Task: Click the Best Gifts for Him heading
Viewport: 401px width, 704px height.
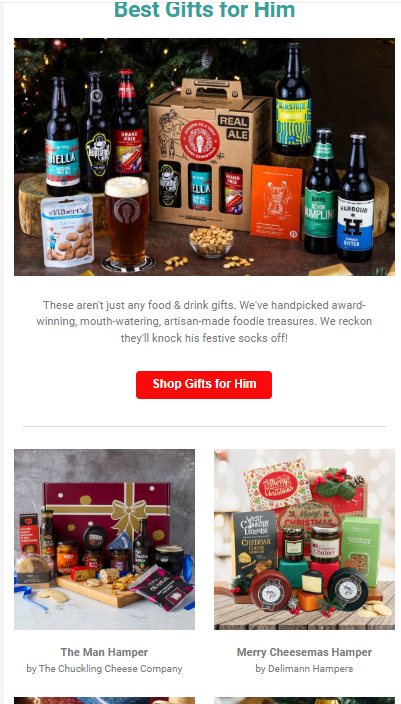Action: [204, 10]
